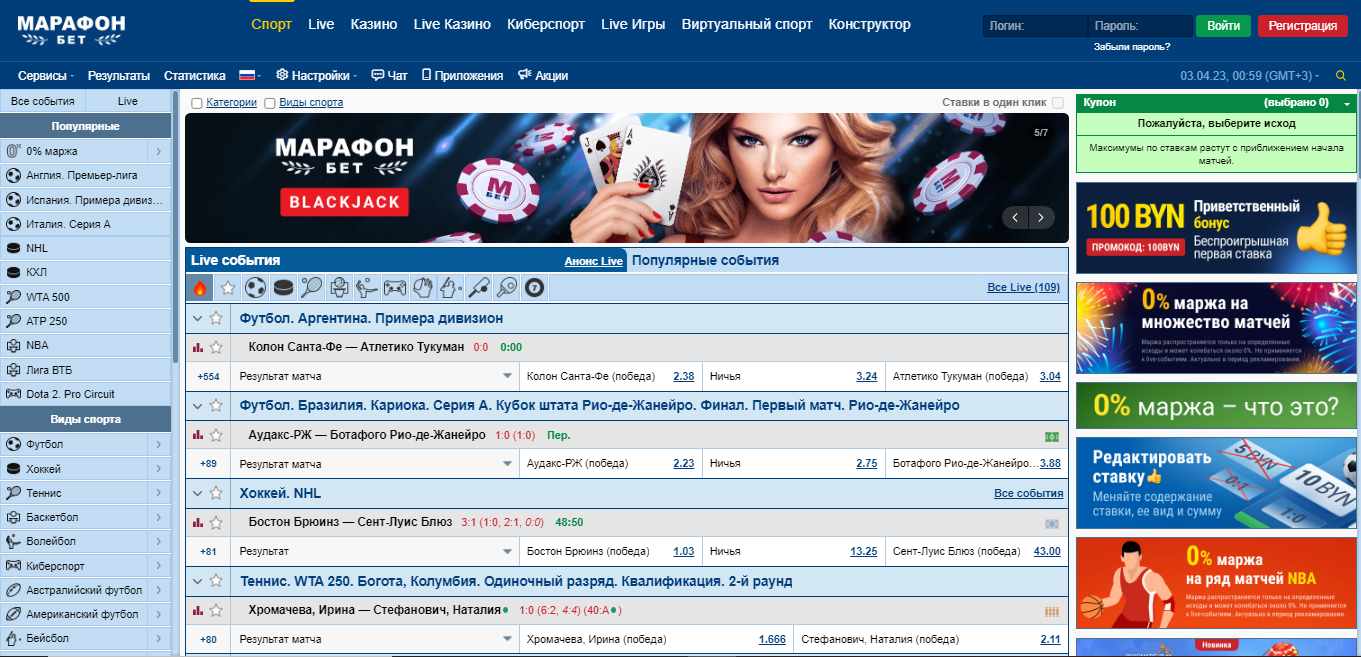
Task: Open favorites star filter in live events bar
Action: pyautogui.click(x=228, y=288)
